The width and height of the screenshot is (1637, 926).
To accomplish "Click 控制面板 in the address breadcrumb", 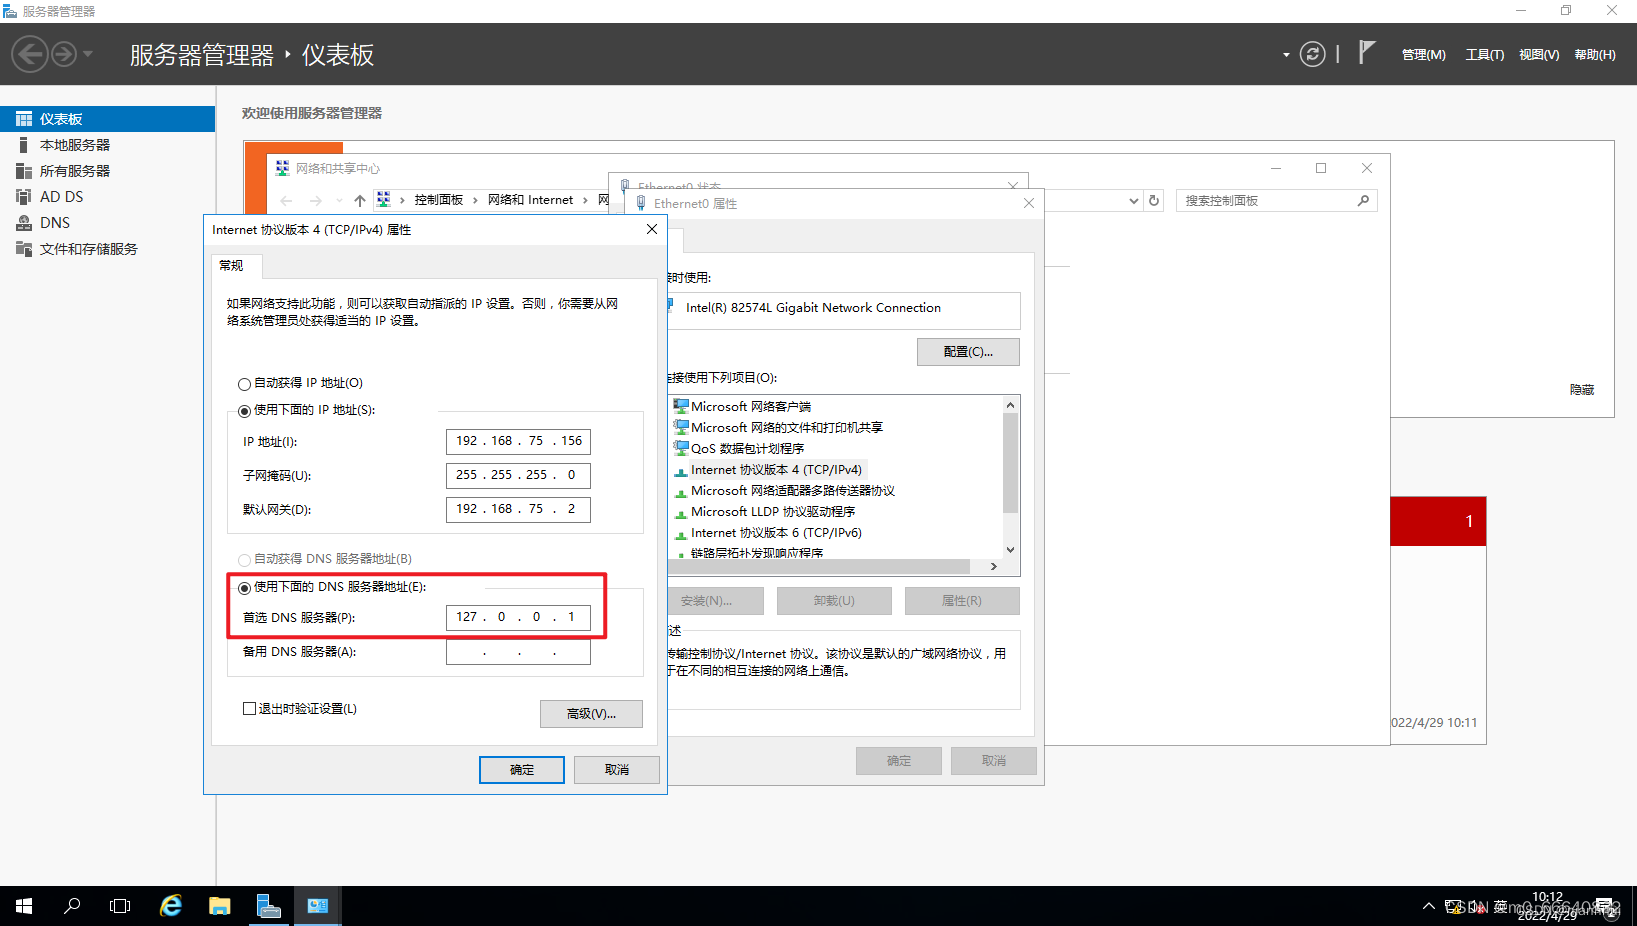I will (439, 200).
